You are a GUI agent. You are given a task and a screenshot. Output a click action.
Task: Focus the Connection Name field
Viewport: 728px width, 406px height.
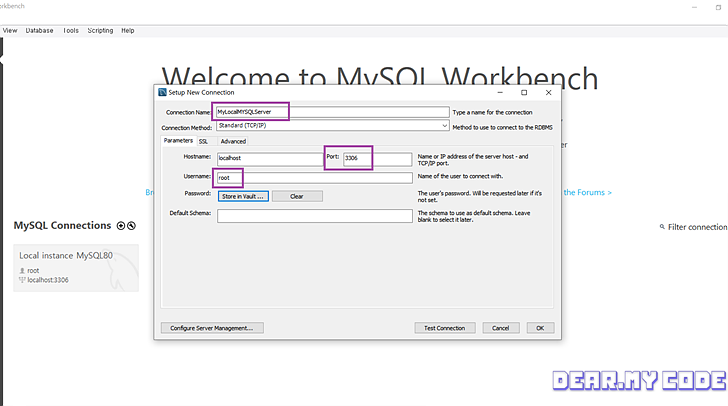(x=332, y=112)
